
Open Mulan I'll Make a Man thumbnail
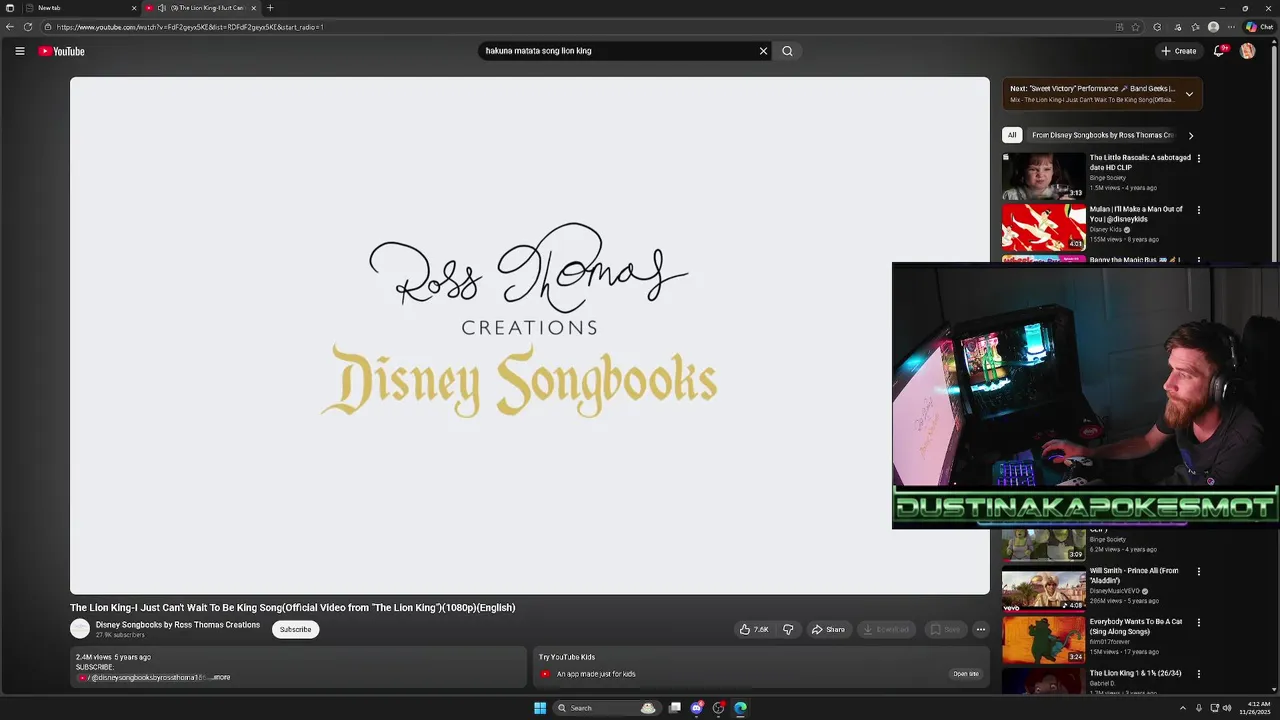click(1043, 228)
